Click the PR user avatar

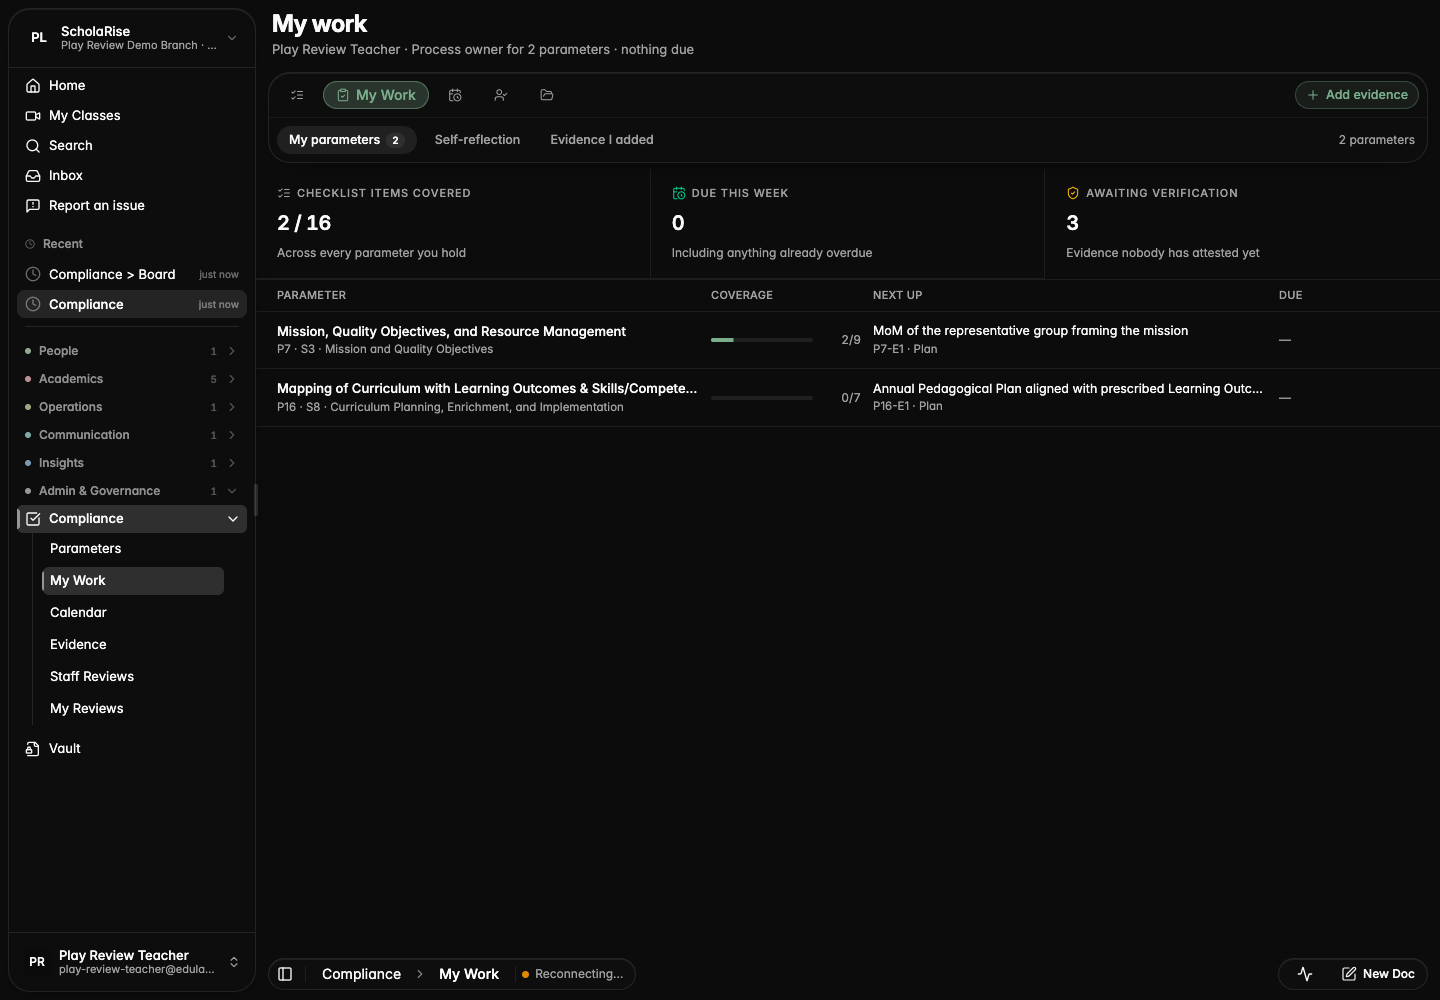[37, 962]
